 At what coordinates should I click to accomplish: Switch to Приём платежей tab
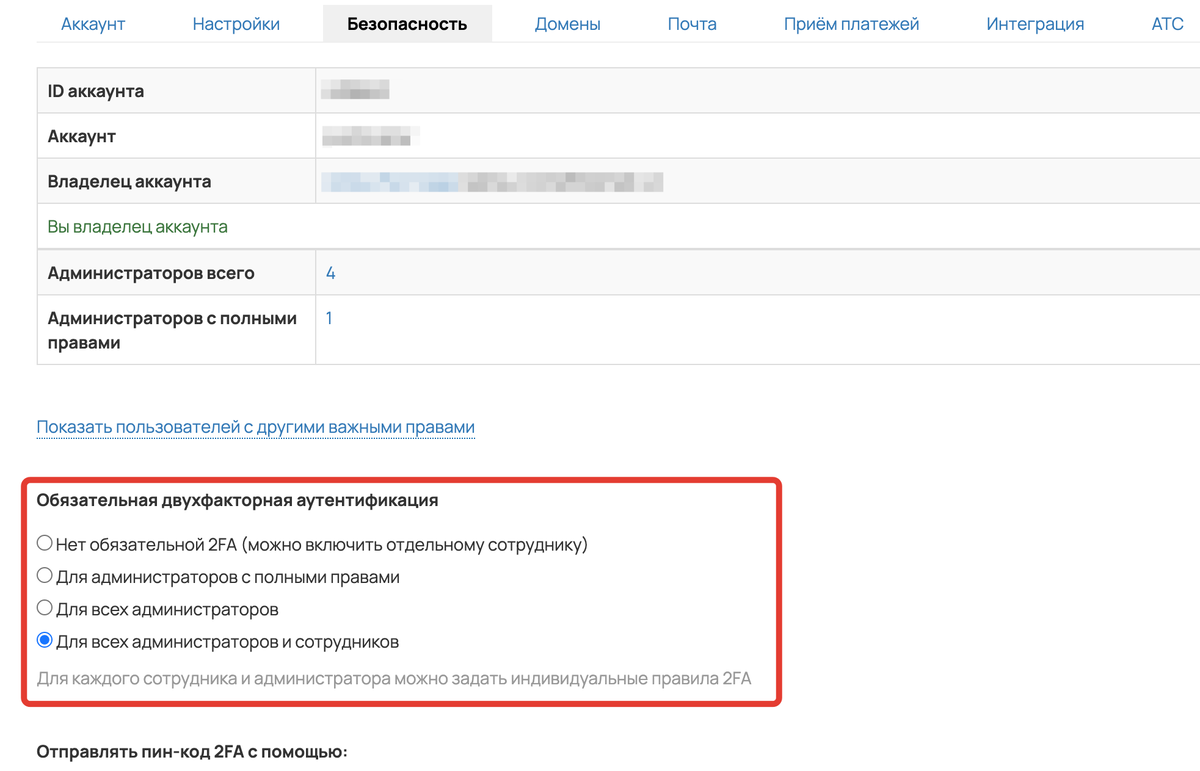pos(851,24)
